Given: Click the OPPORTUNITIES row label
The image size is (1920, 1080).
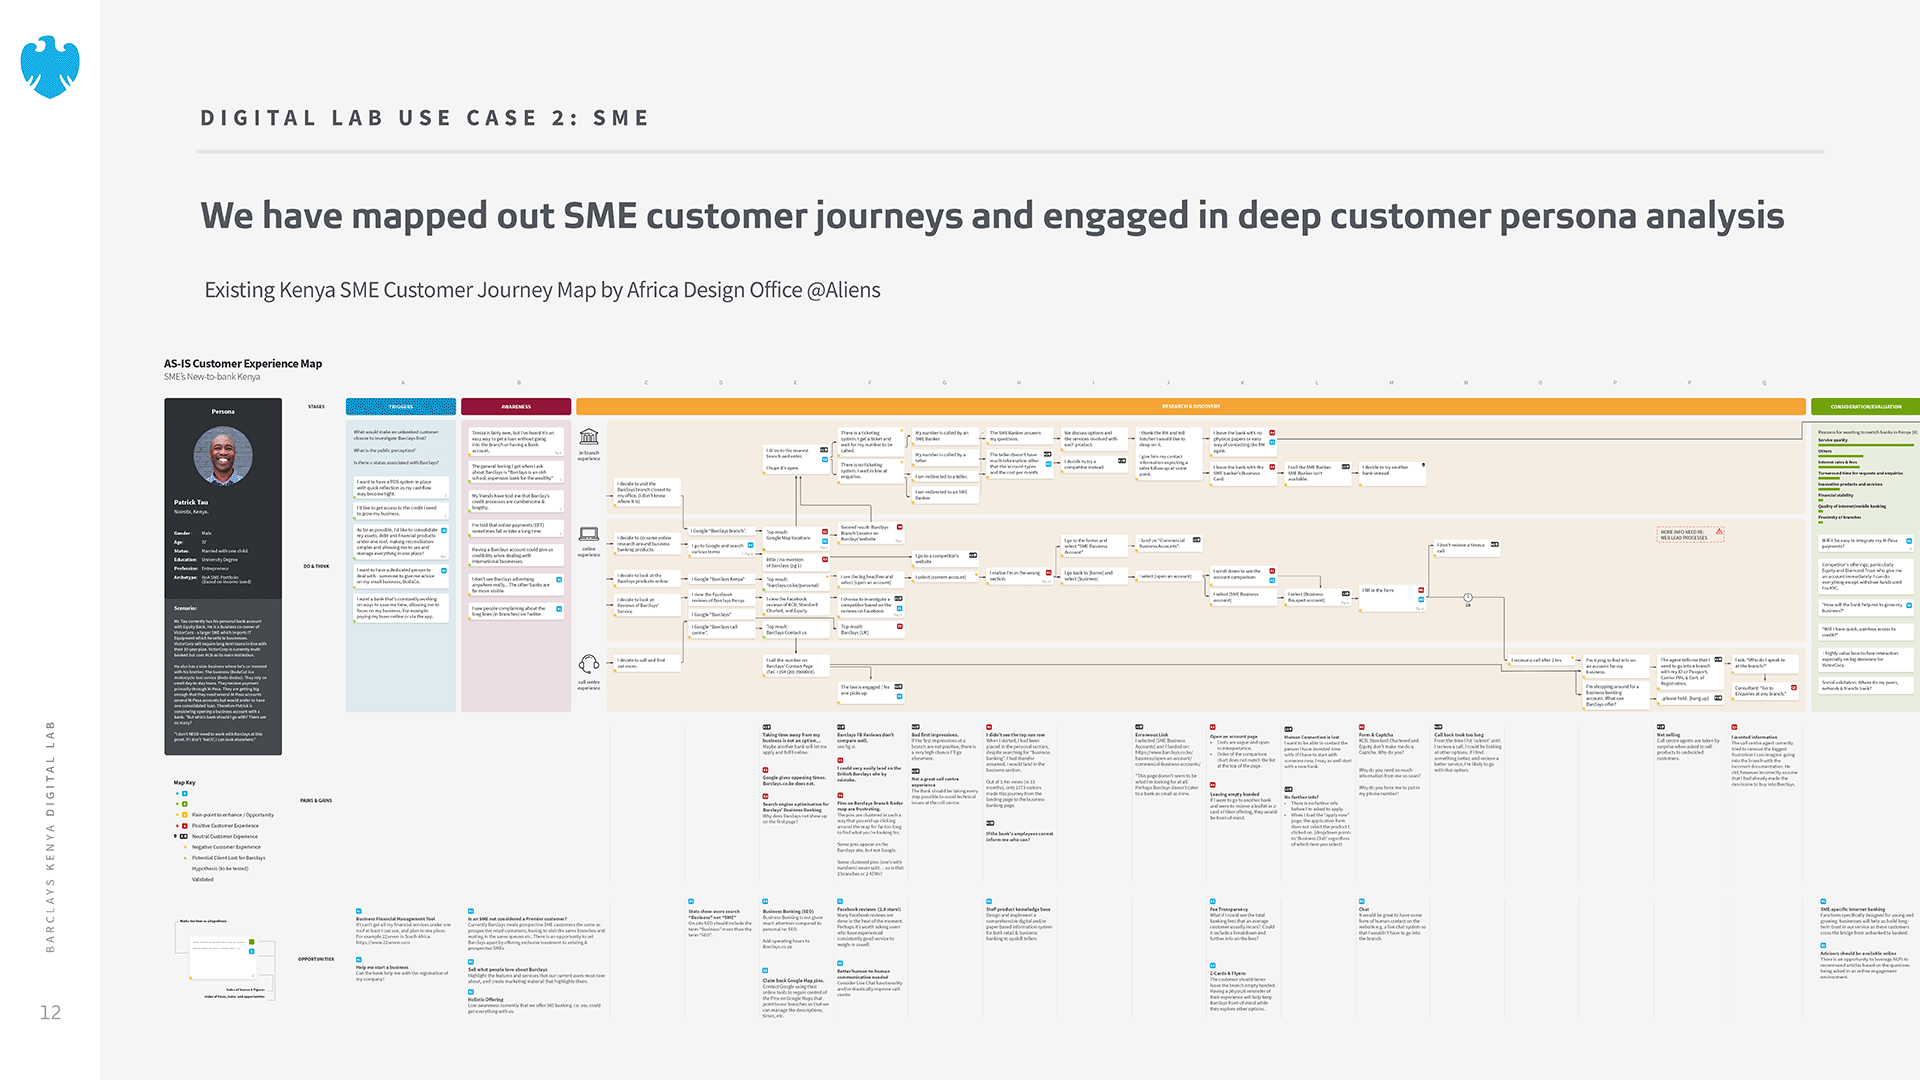Looking at the screenshot, I should [316, 959].
